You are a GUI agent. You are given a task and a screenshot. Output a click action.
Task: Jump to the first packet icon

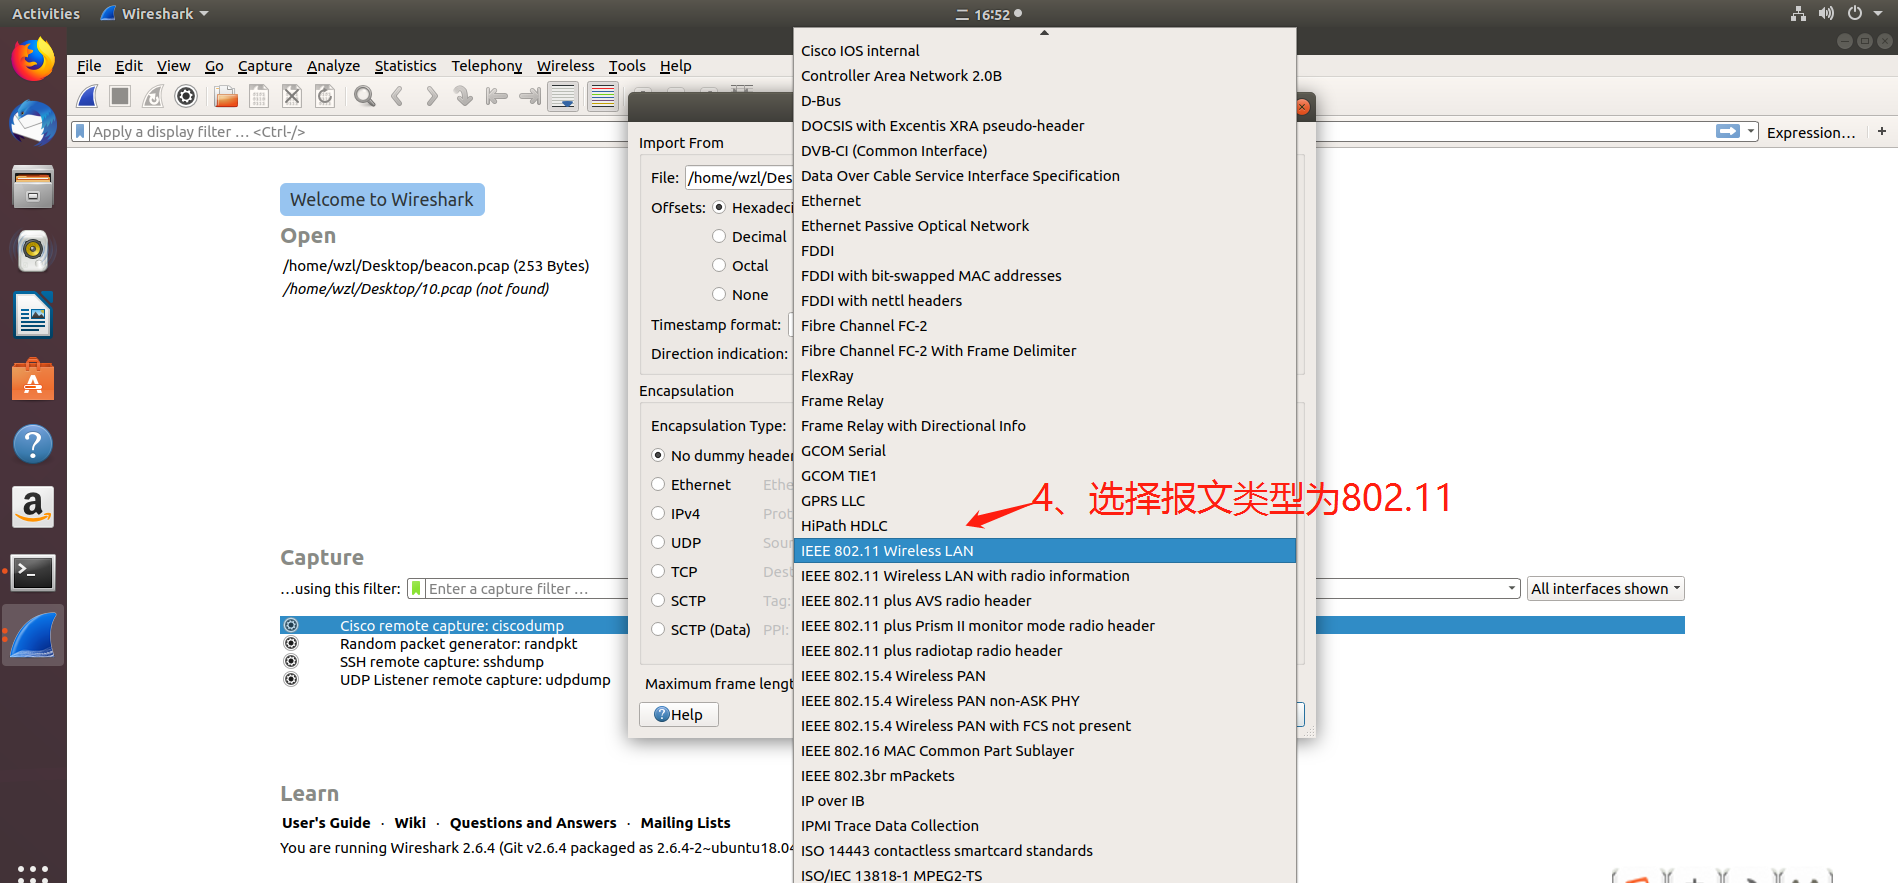[x=496, y=97]
